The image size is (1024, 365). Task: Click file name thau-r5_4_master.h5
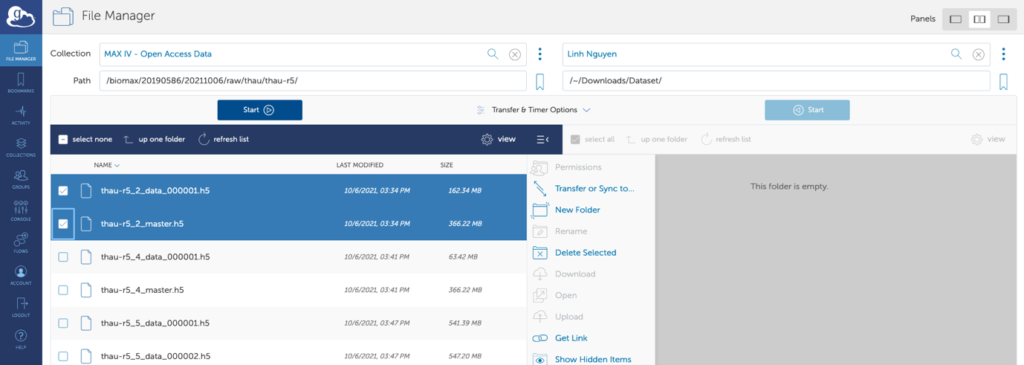tap(142, 290)
